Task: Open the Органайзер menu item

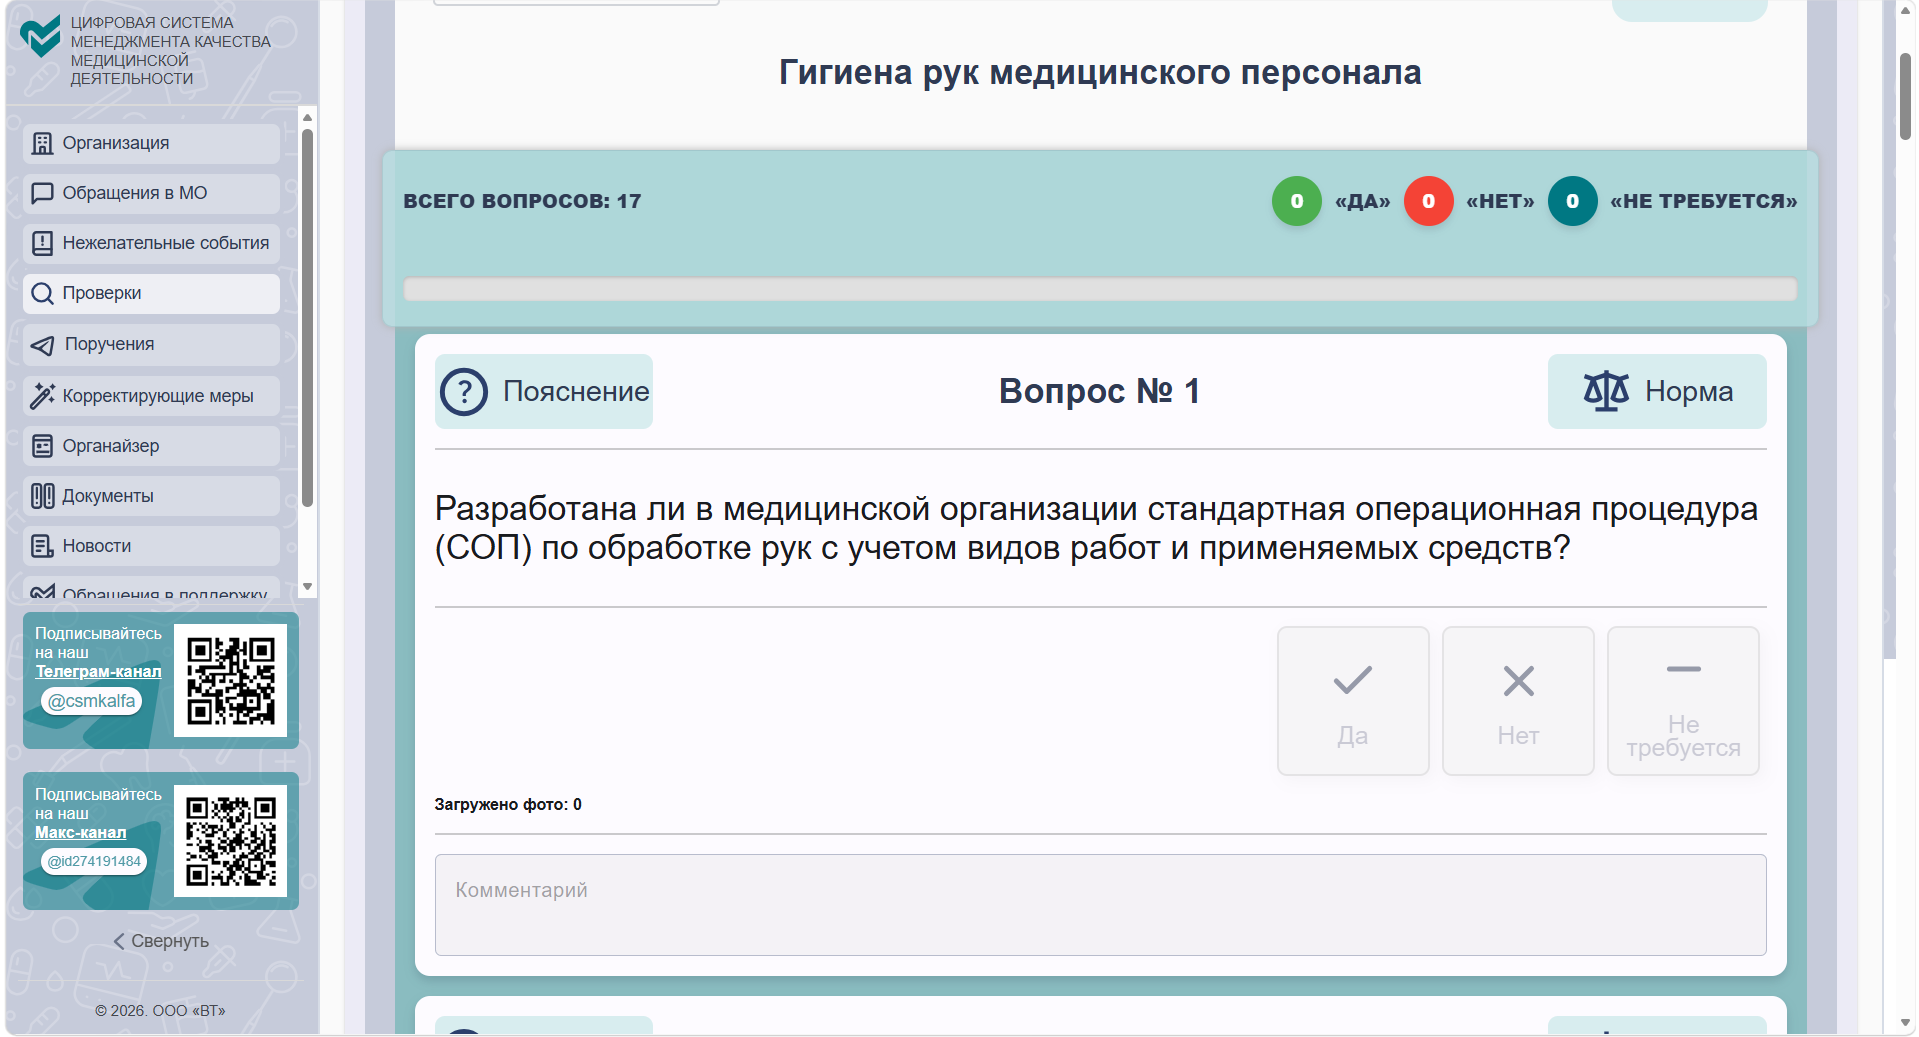Action: (x=151, y=446)
